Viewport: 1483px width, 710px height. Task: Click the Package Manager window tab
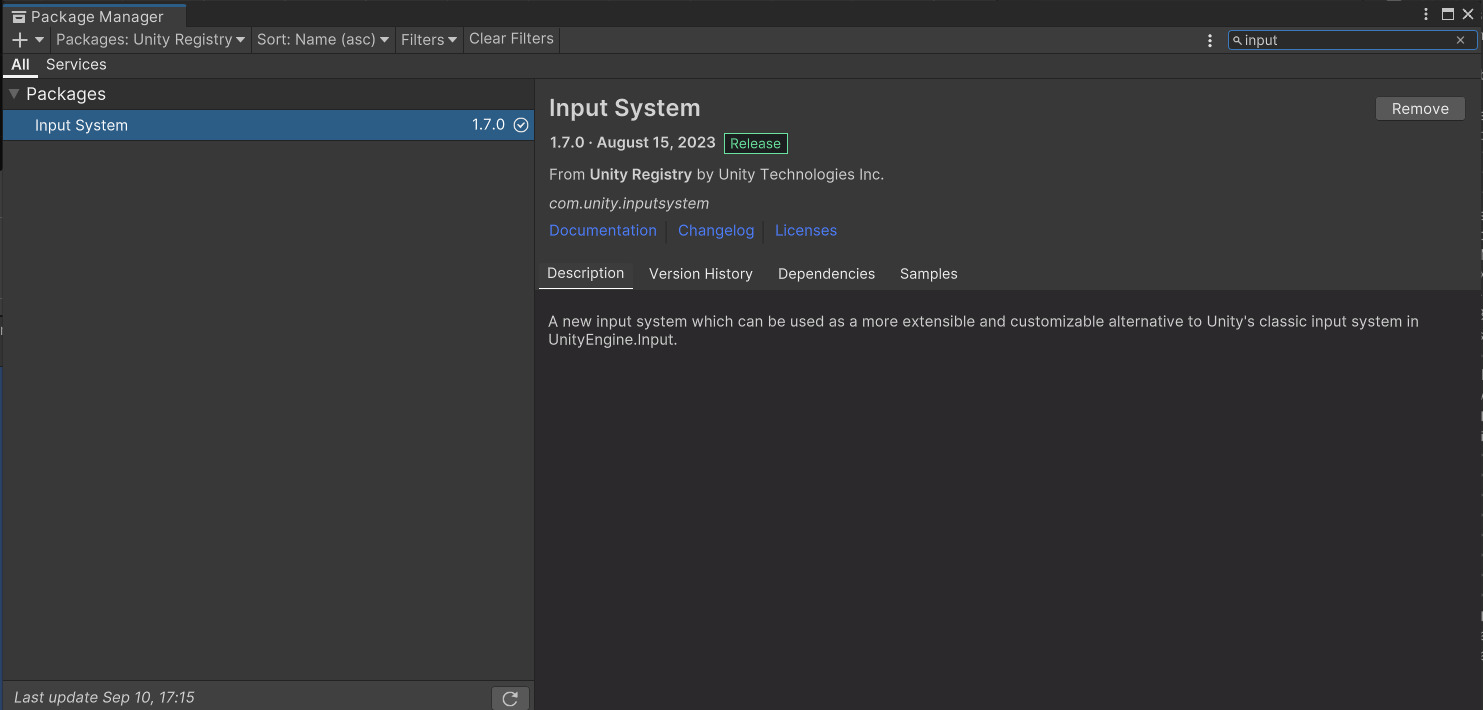point(94,16)
